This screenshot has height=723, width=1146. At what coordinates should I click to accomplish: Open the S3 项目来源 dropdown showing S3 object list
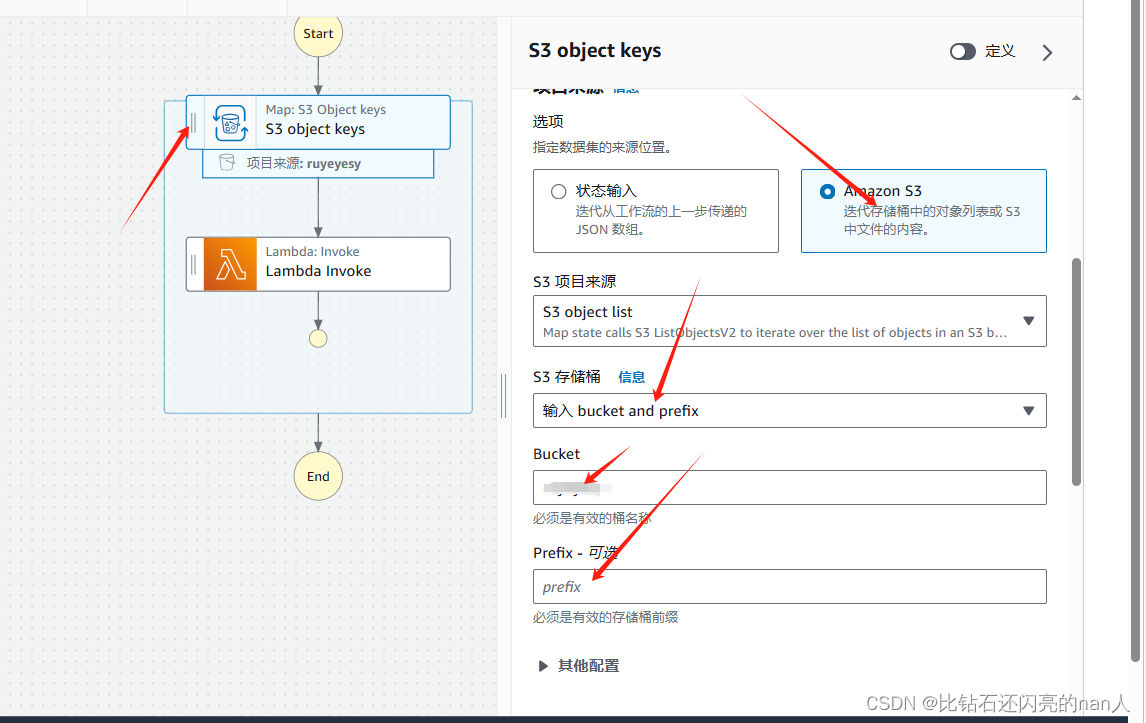pos(789,321)
